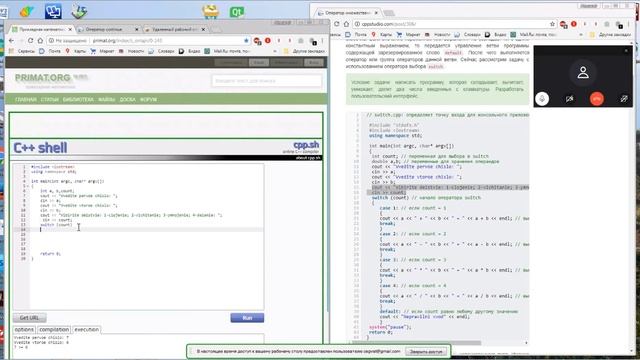Screen dimensions: 640x360
Task: Open new tab in right browser
Action: point(389,13)
